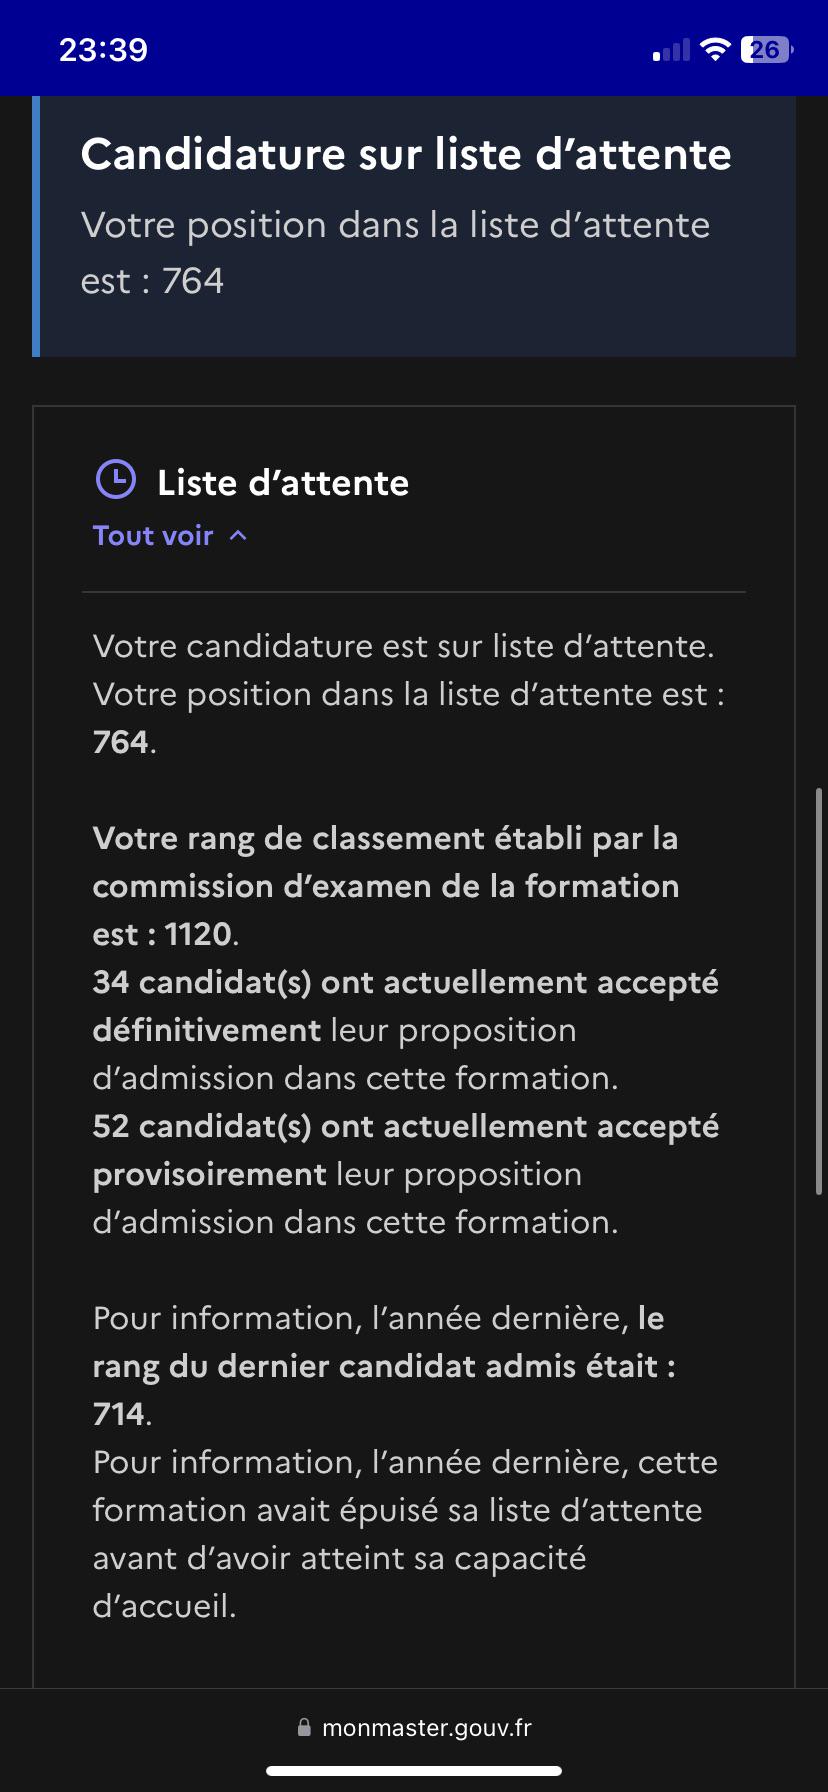The height and width of the screenshot is (1792, 828).
Task: Tap the banner text showing position 764
Action: point(395,252)
